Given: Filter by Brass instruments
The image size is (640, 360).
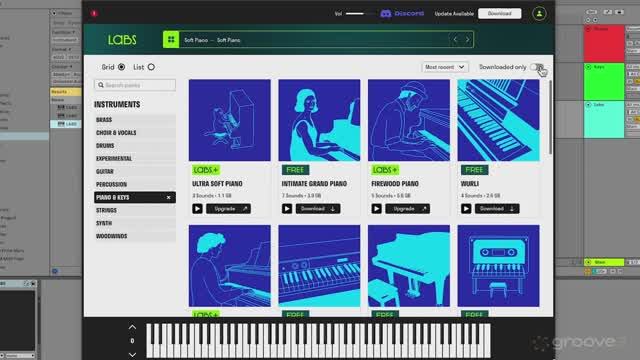Looking at the screenshot, I should [135, 120].
